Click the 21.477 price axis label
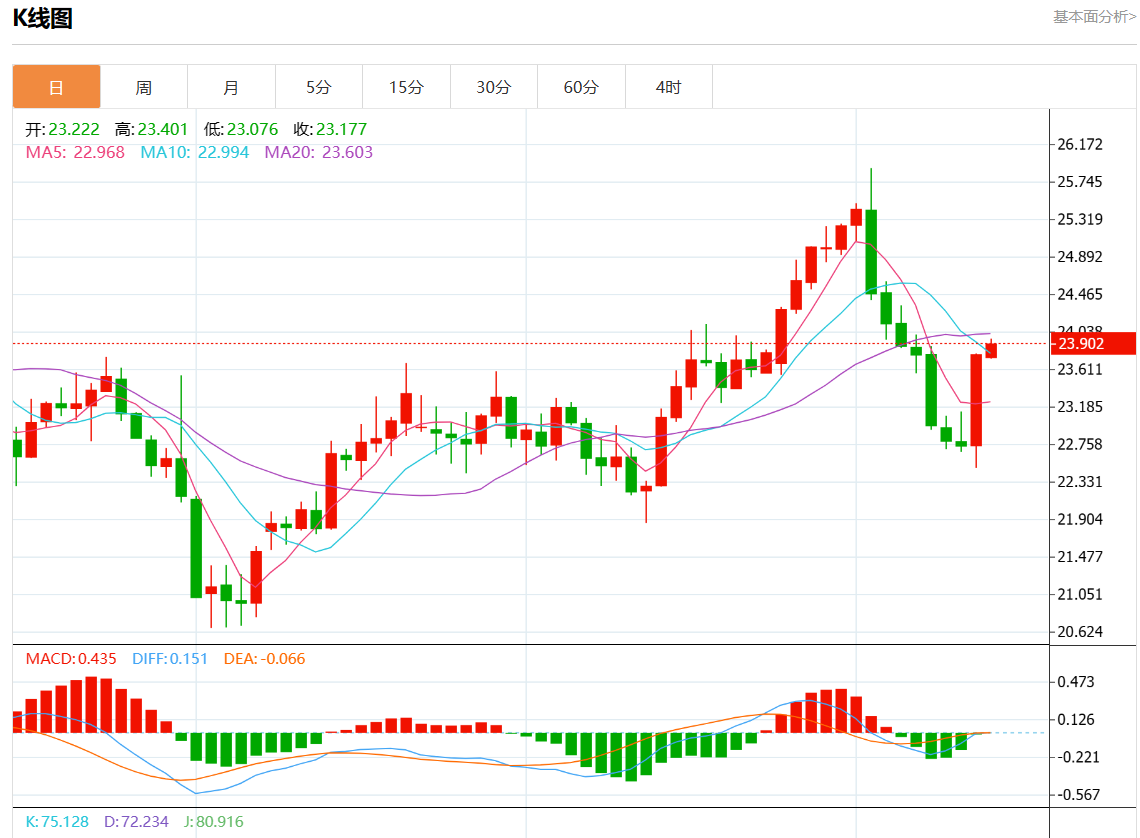The height and width of the screenshot is (838, 1140). coord(1080,557)
